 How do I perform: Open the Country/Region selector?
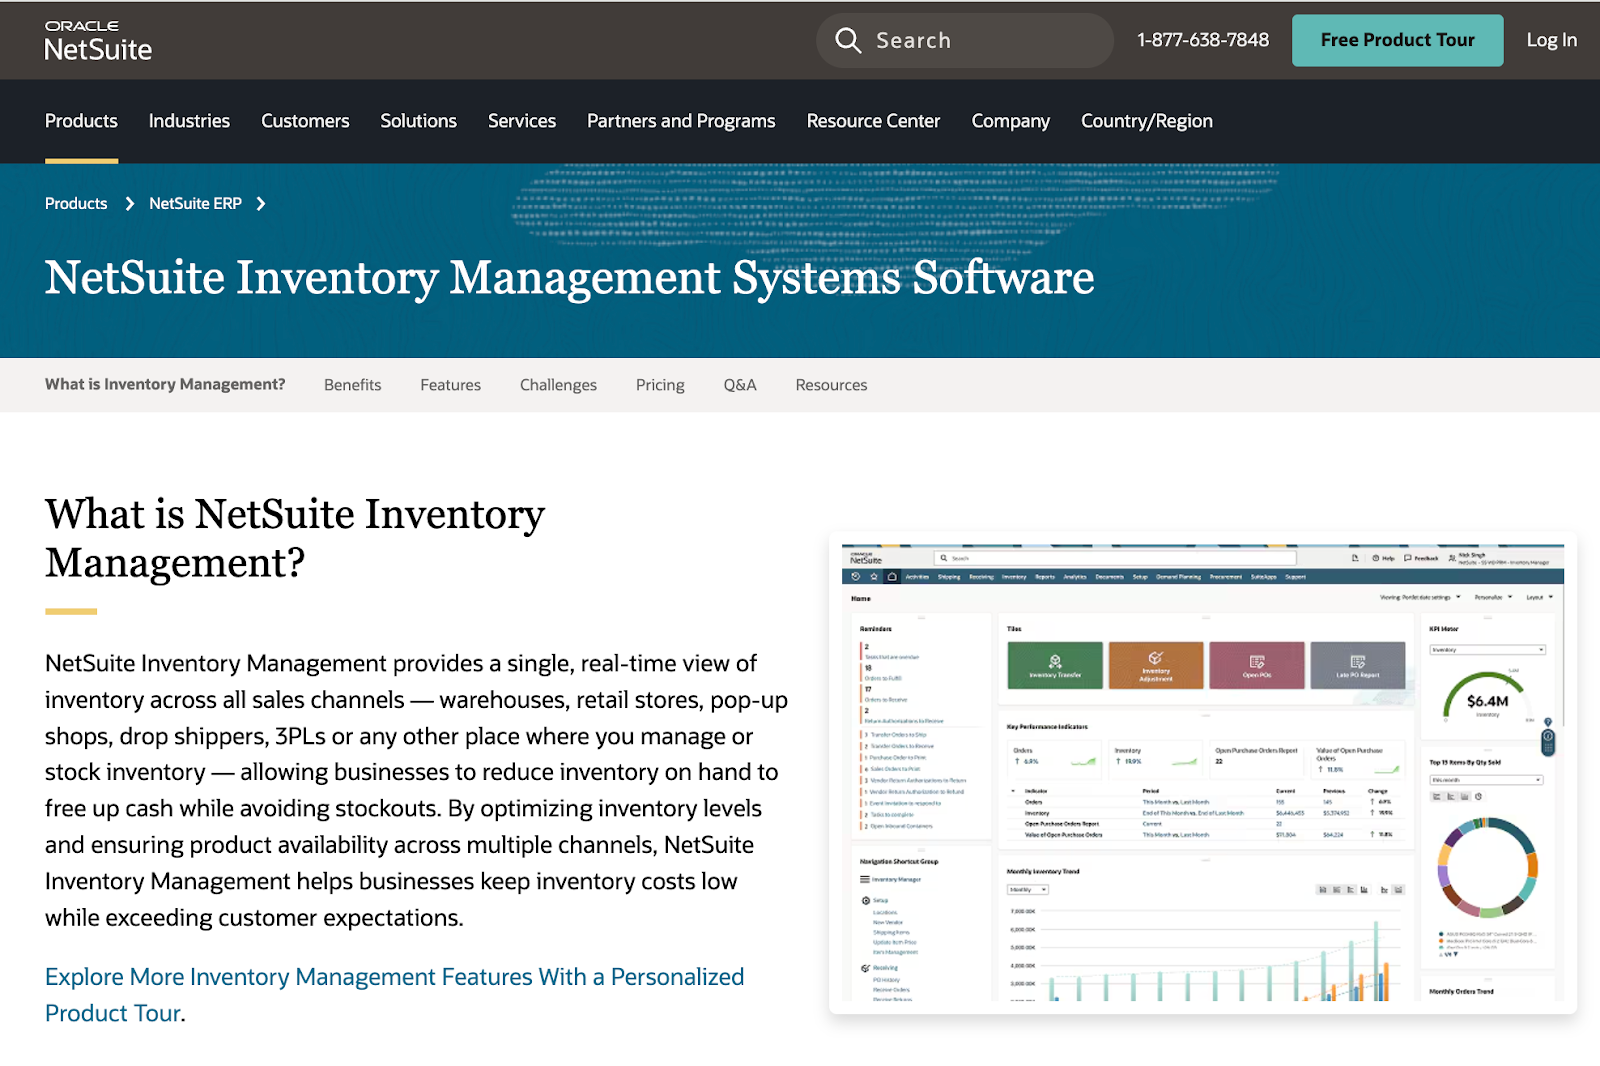1146,121
